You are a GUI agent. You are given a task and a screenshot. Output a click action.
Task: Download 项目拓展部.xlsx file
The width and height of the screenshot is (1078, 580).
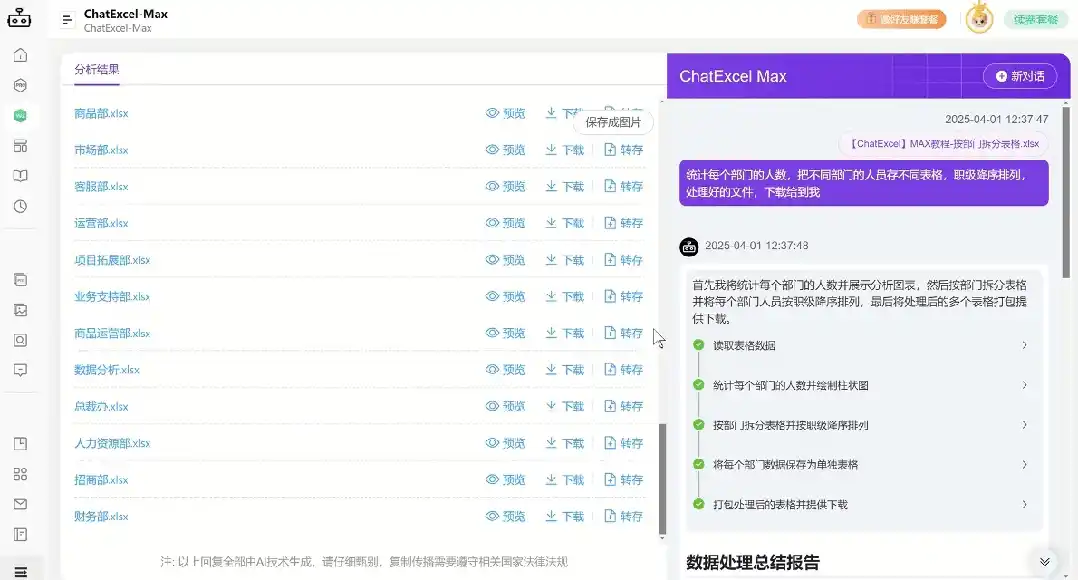tap(564, 260)
